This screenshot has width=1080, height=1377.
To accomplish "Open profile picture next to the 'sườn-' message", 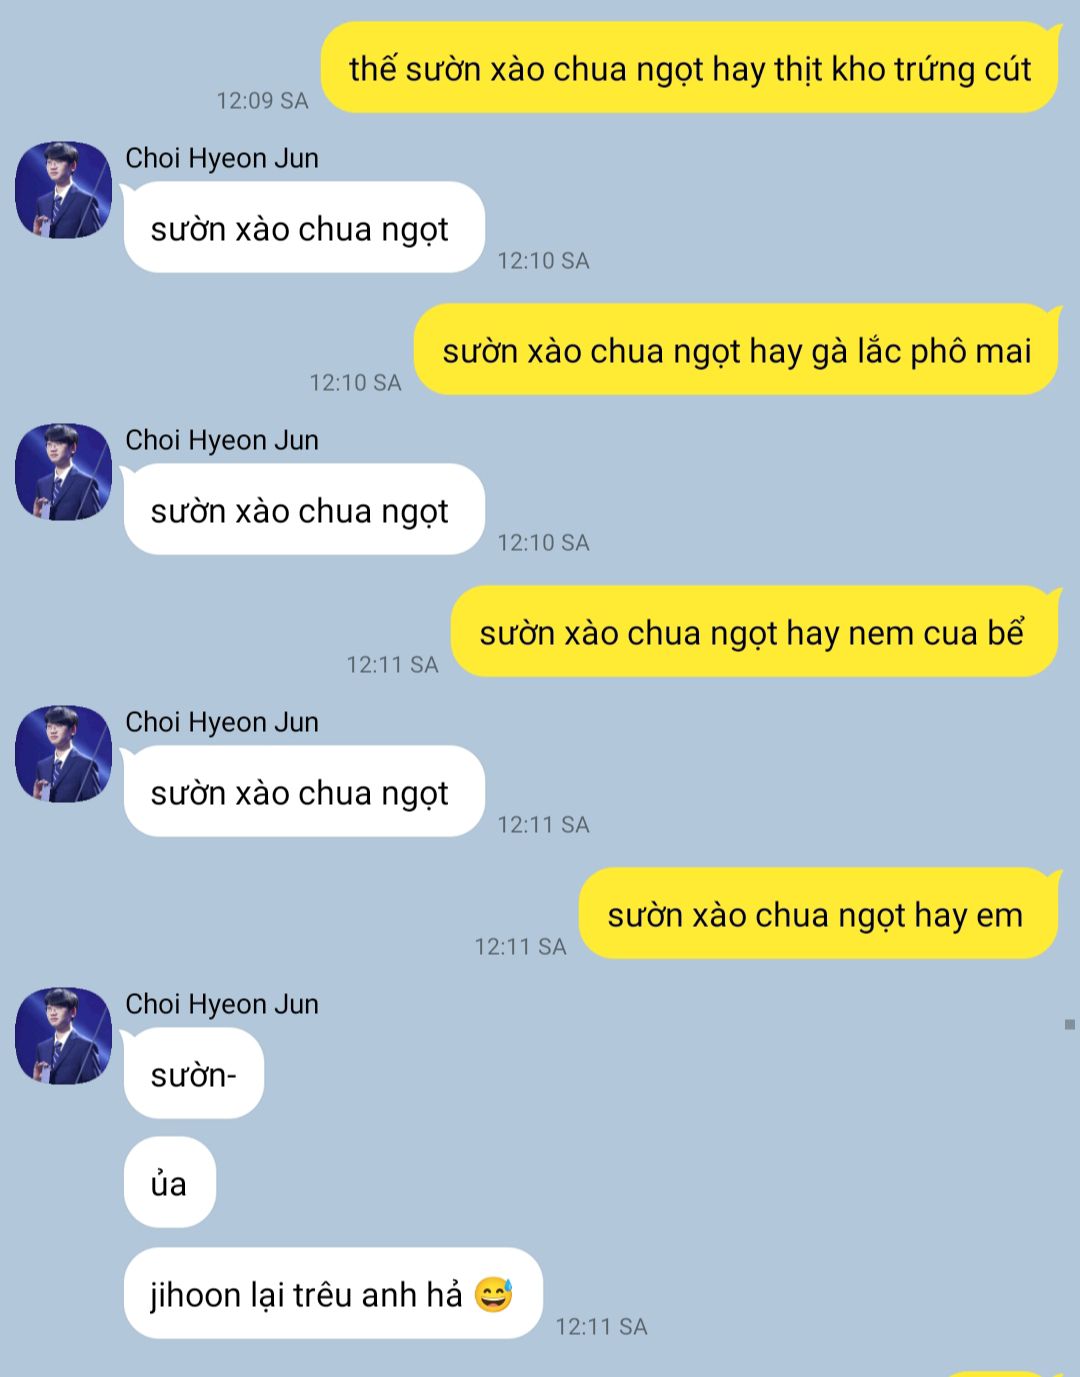I will click(63, 1036).
